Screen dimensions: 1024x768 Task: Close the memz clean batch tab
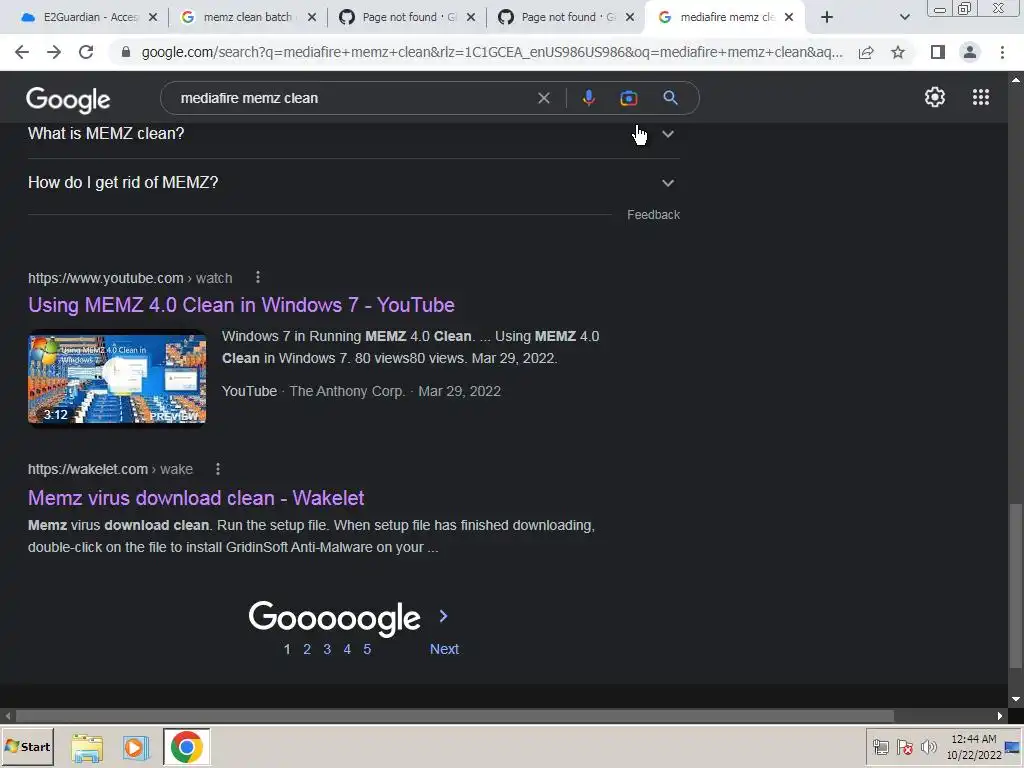tap(312, 18)
